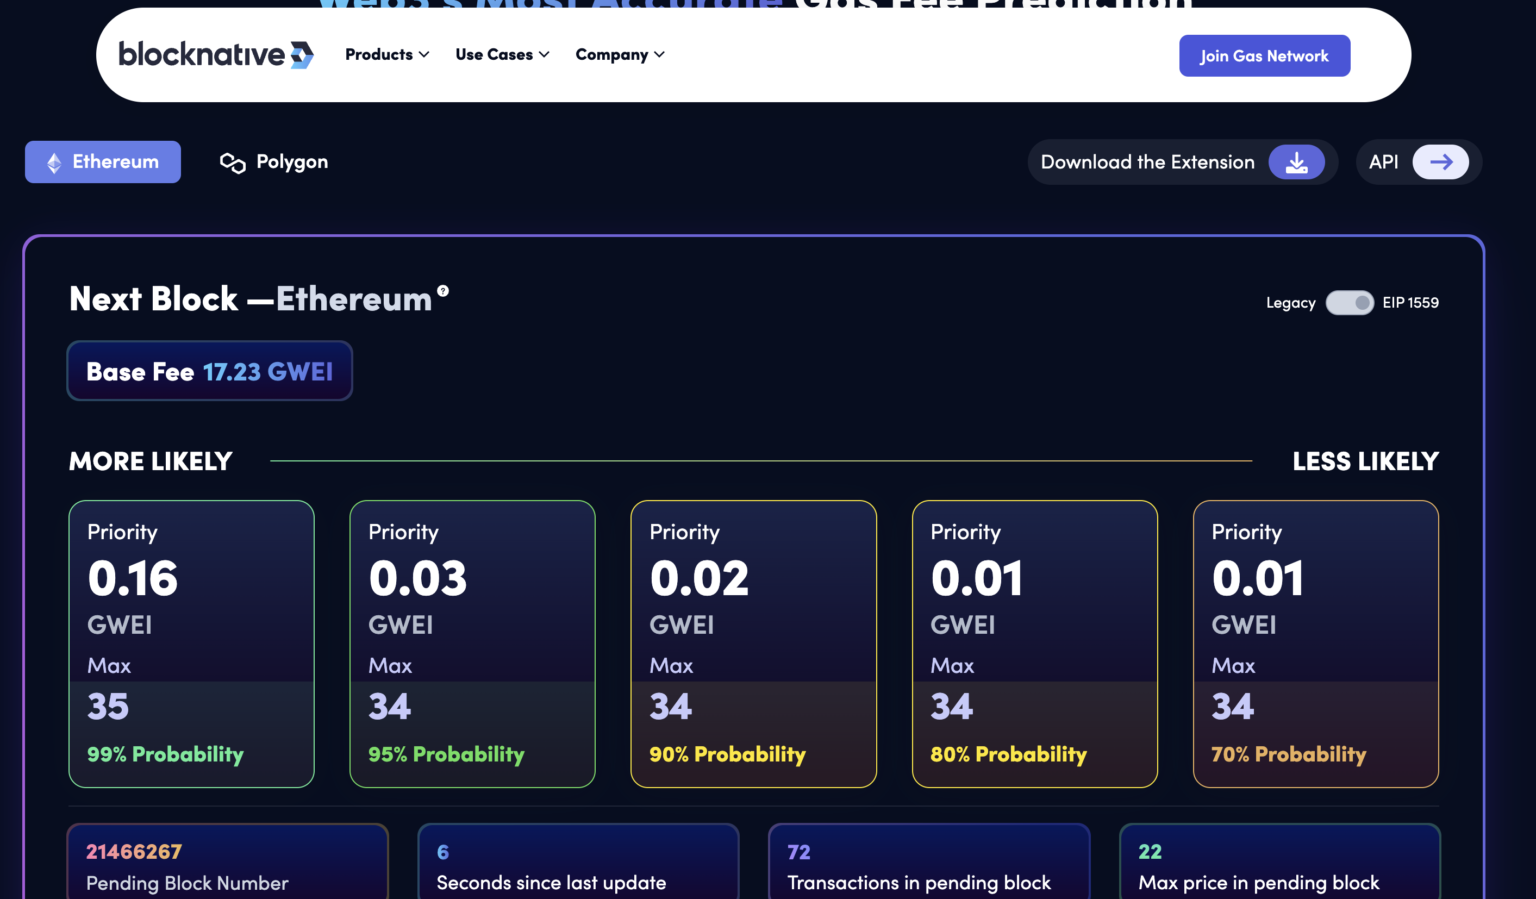Expand the Use Cases menu
Viewport: 1536px width, 899px height.
click(x=501, y=54)
